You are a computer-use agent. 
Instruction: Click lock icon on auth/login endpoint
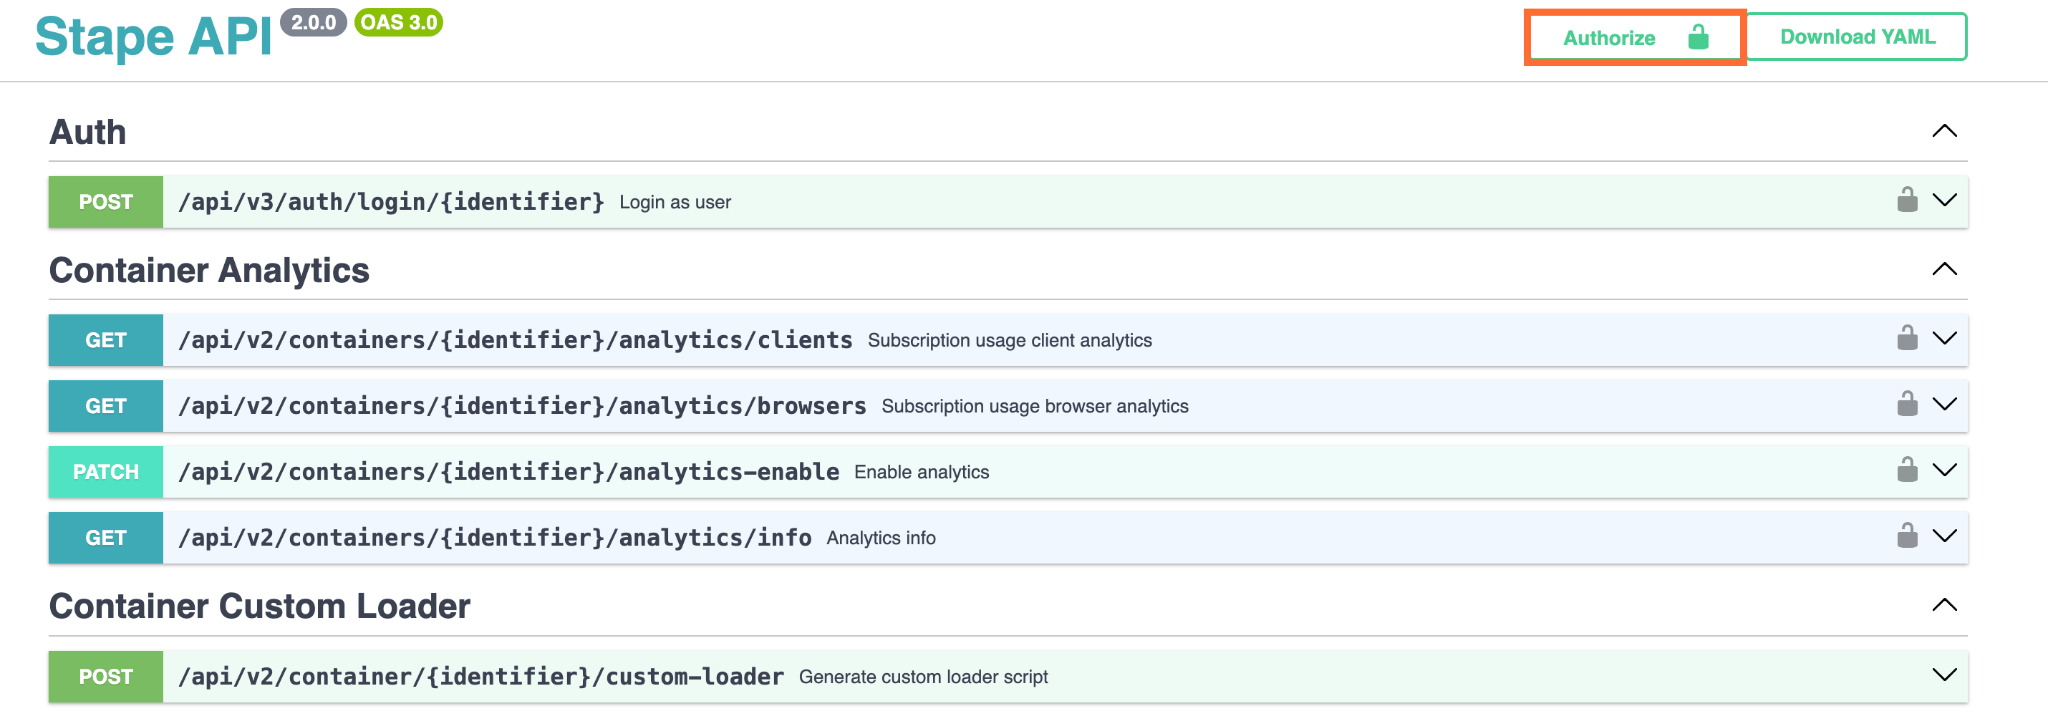[1907, 200]
